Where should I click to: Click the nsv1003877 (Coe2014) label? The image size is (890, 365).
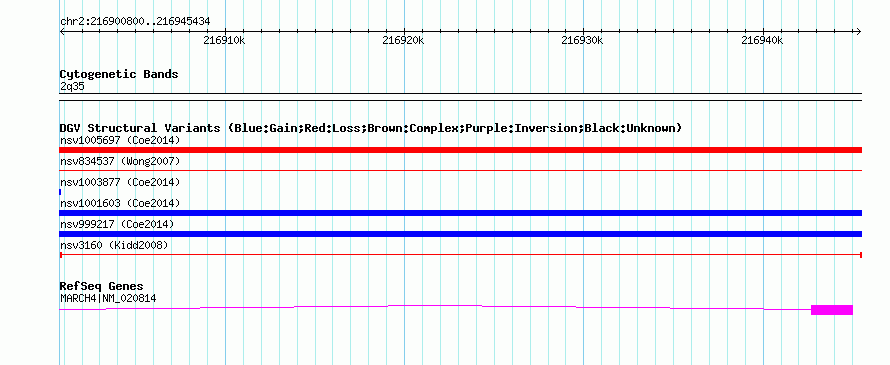coord(120,182)
